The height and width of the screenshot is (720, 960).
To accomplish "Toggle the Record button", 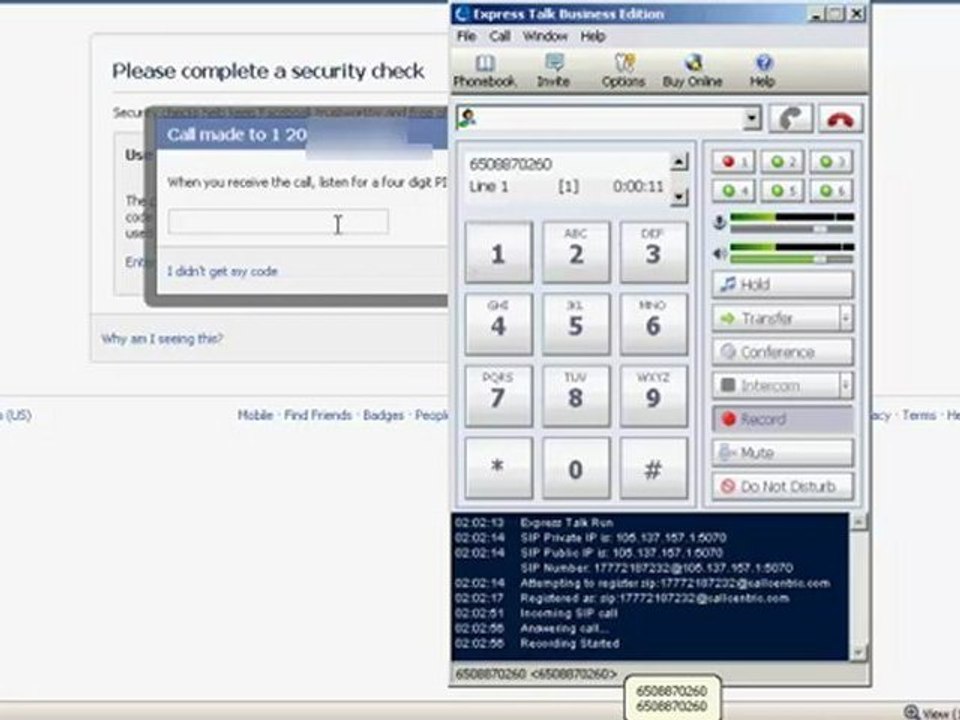I will point(782,419).
